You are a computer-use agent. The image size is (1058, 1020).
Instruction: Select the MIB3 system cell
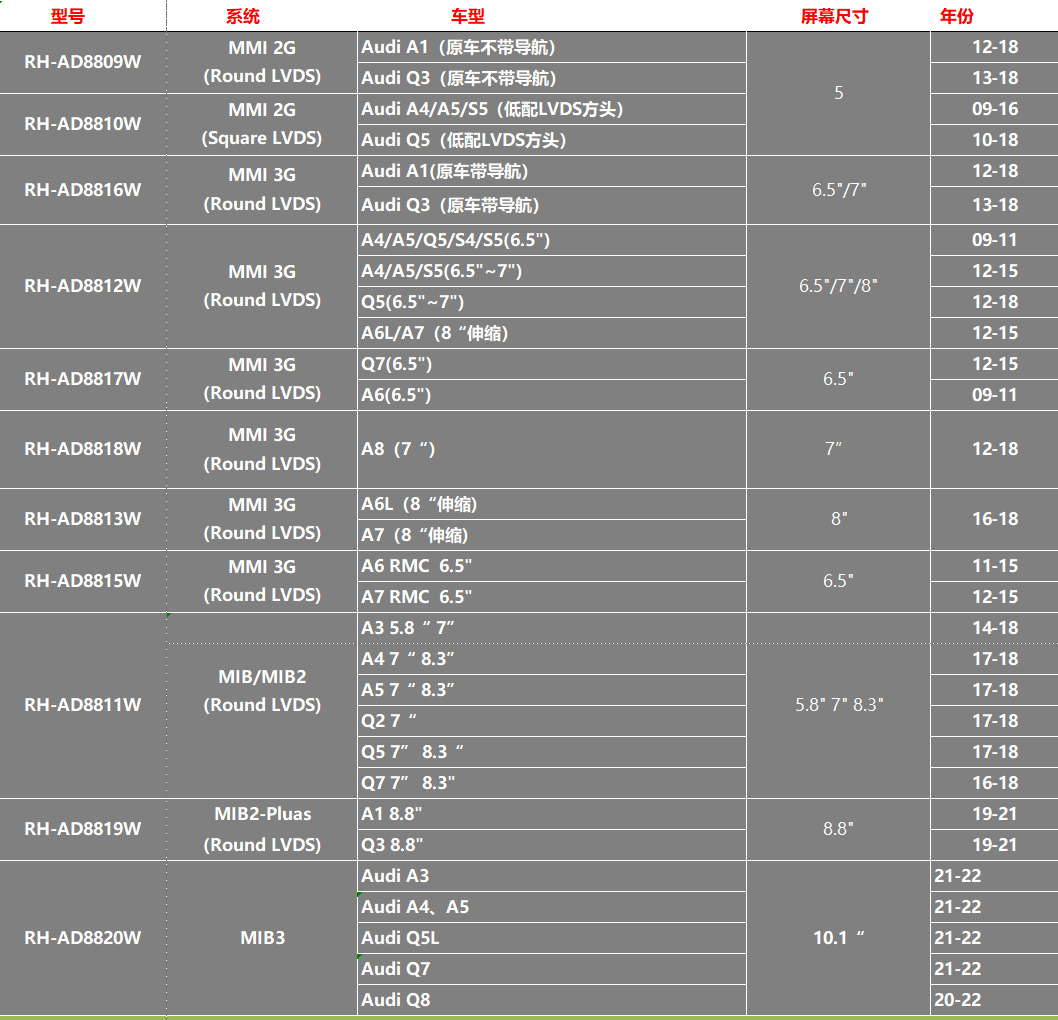[262, 938]
